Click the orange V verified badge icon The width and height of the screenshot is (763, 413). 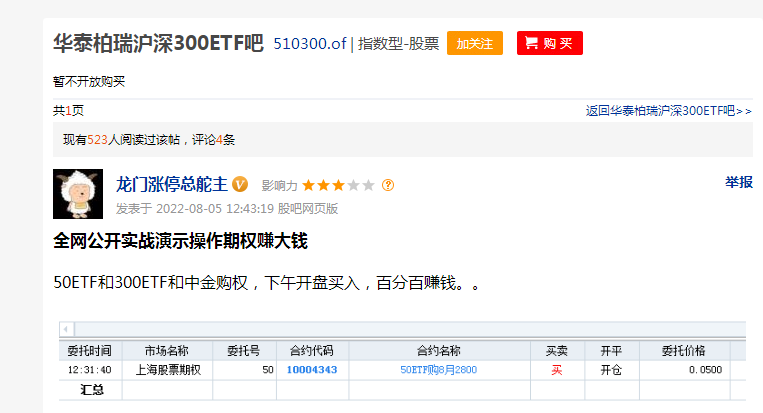pos(239,184)
